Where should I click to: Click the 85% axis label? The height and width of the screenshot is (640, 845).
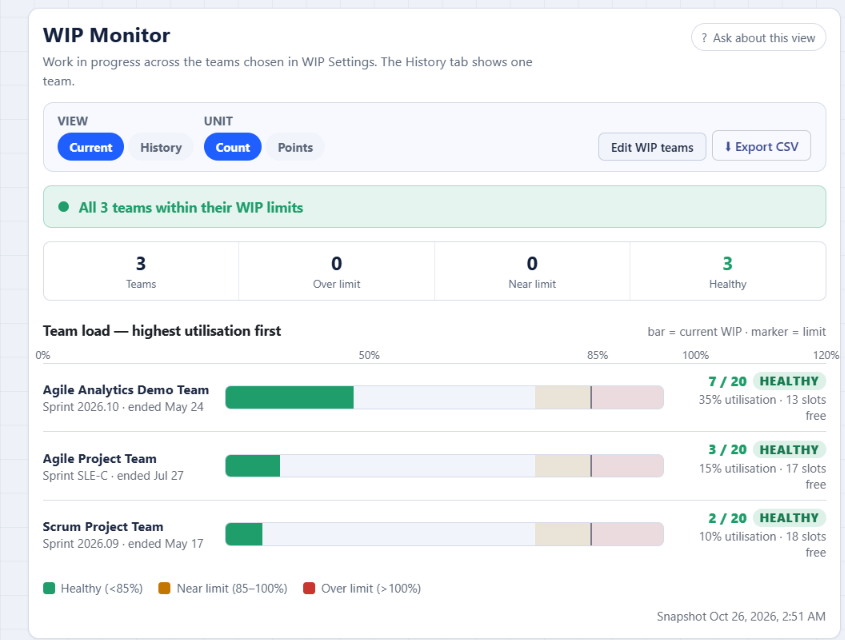tap(597, 356)
